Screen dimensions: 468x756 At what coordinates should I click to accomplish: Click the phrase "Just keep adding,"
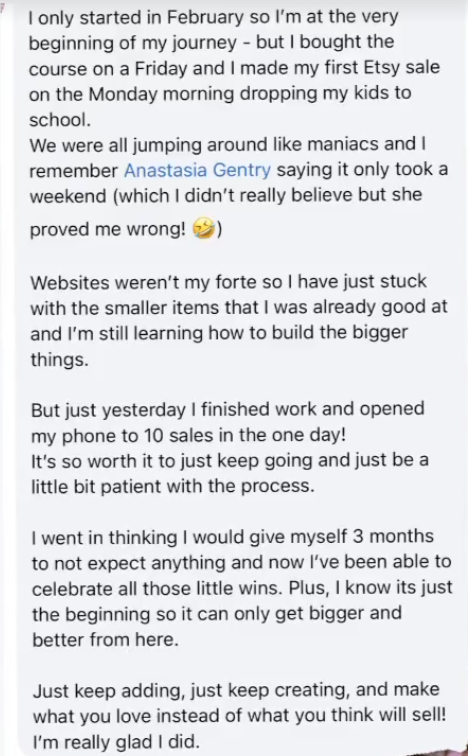coord(109,690)
